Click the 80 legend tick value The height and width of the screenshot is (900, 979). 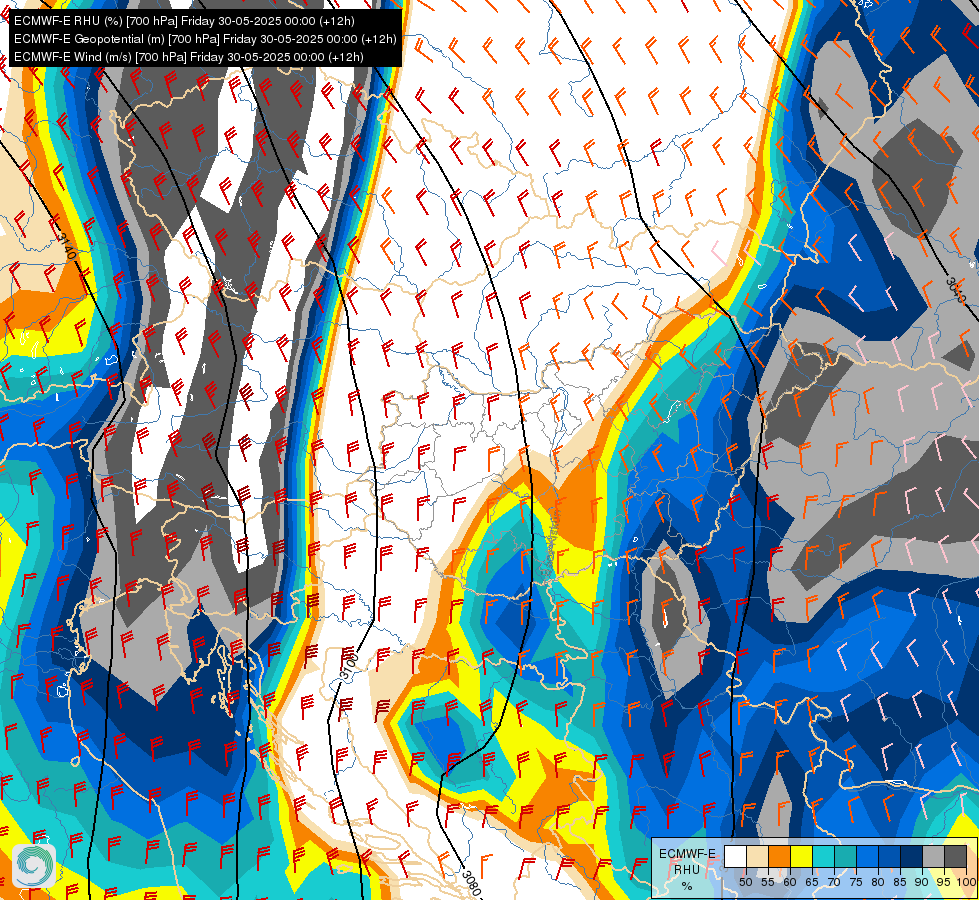pyautogui.click(x=878, y=882)
